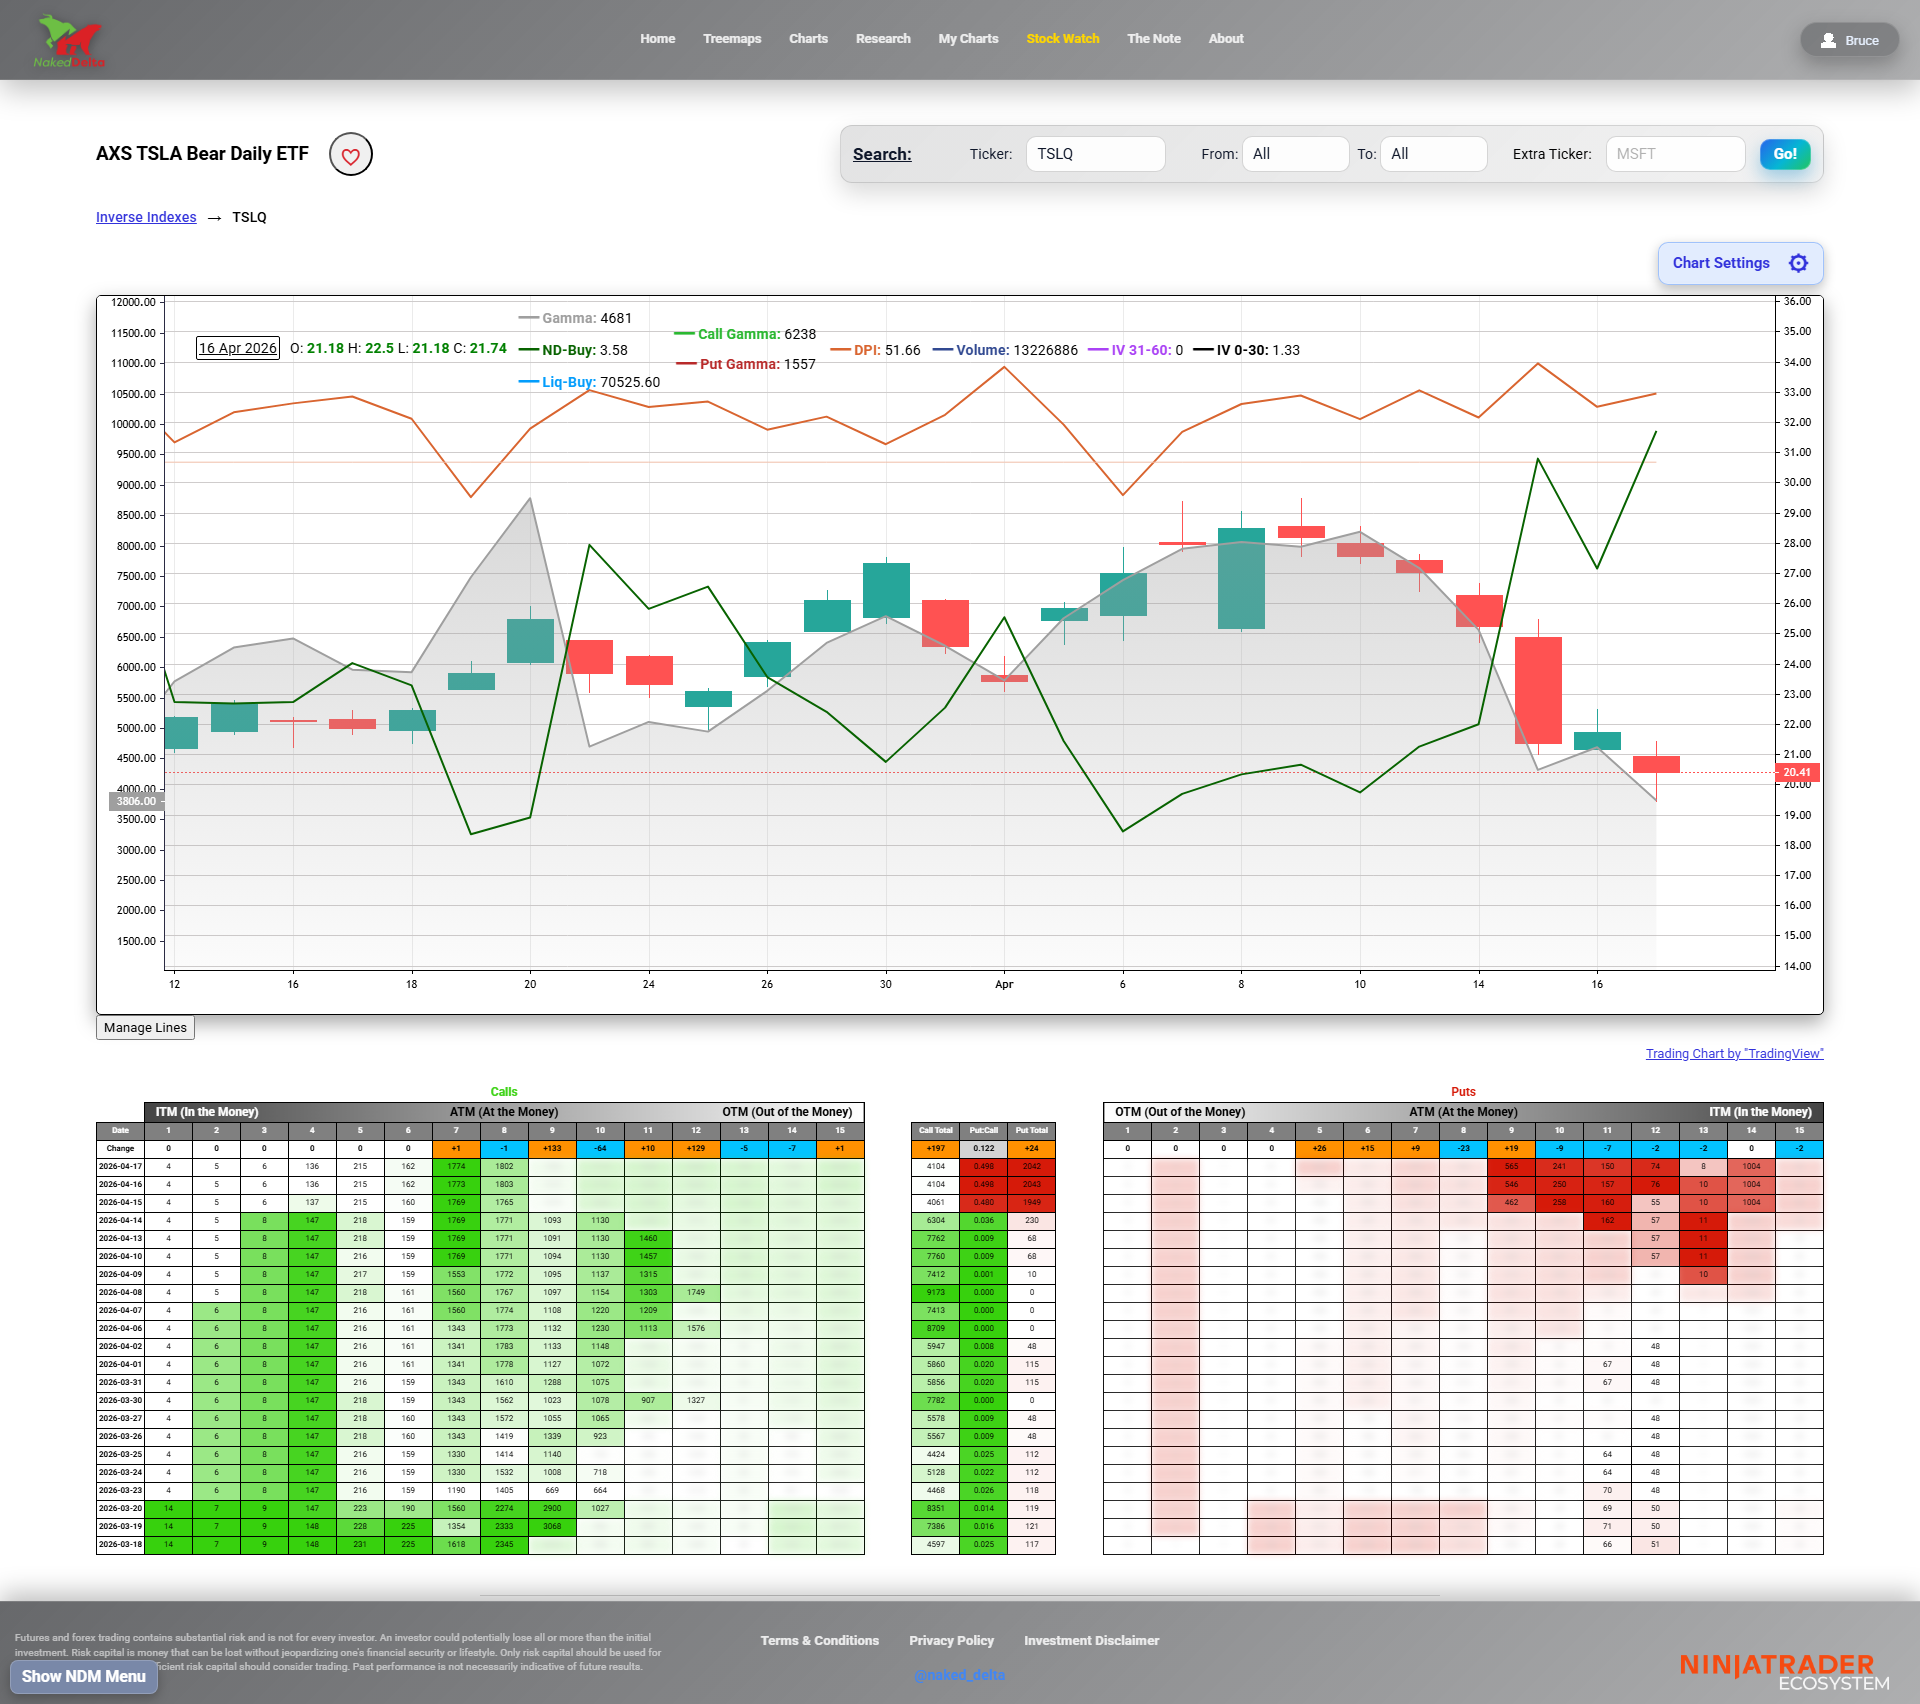Click the Change row label in Calls table

[x=120, y=1149]
